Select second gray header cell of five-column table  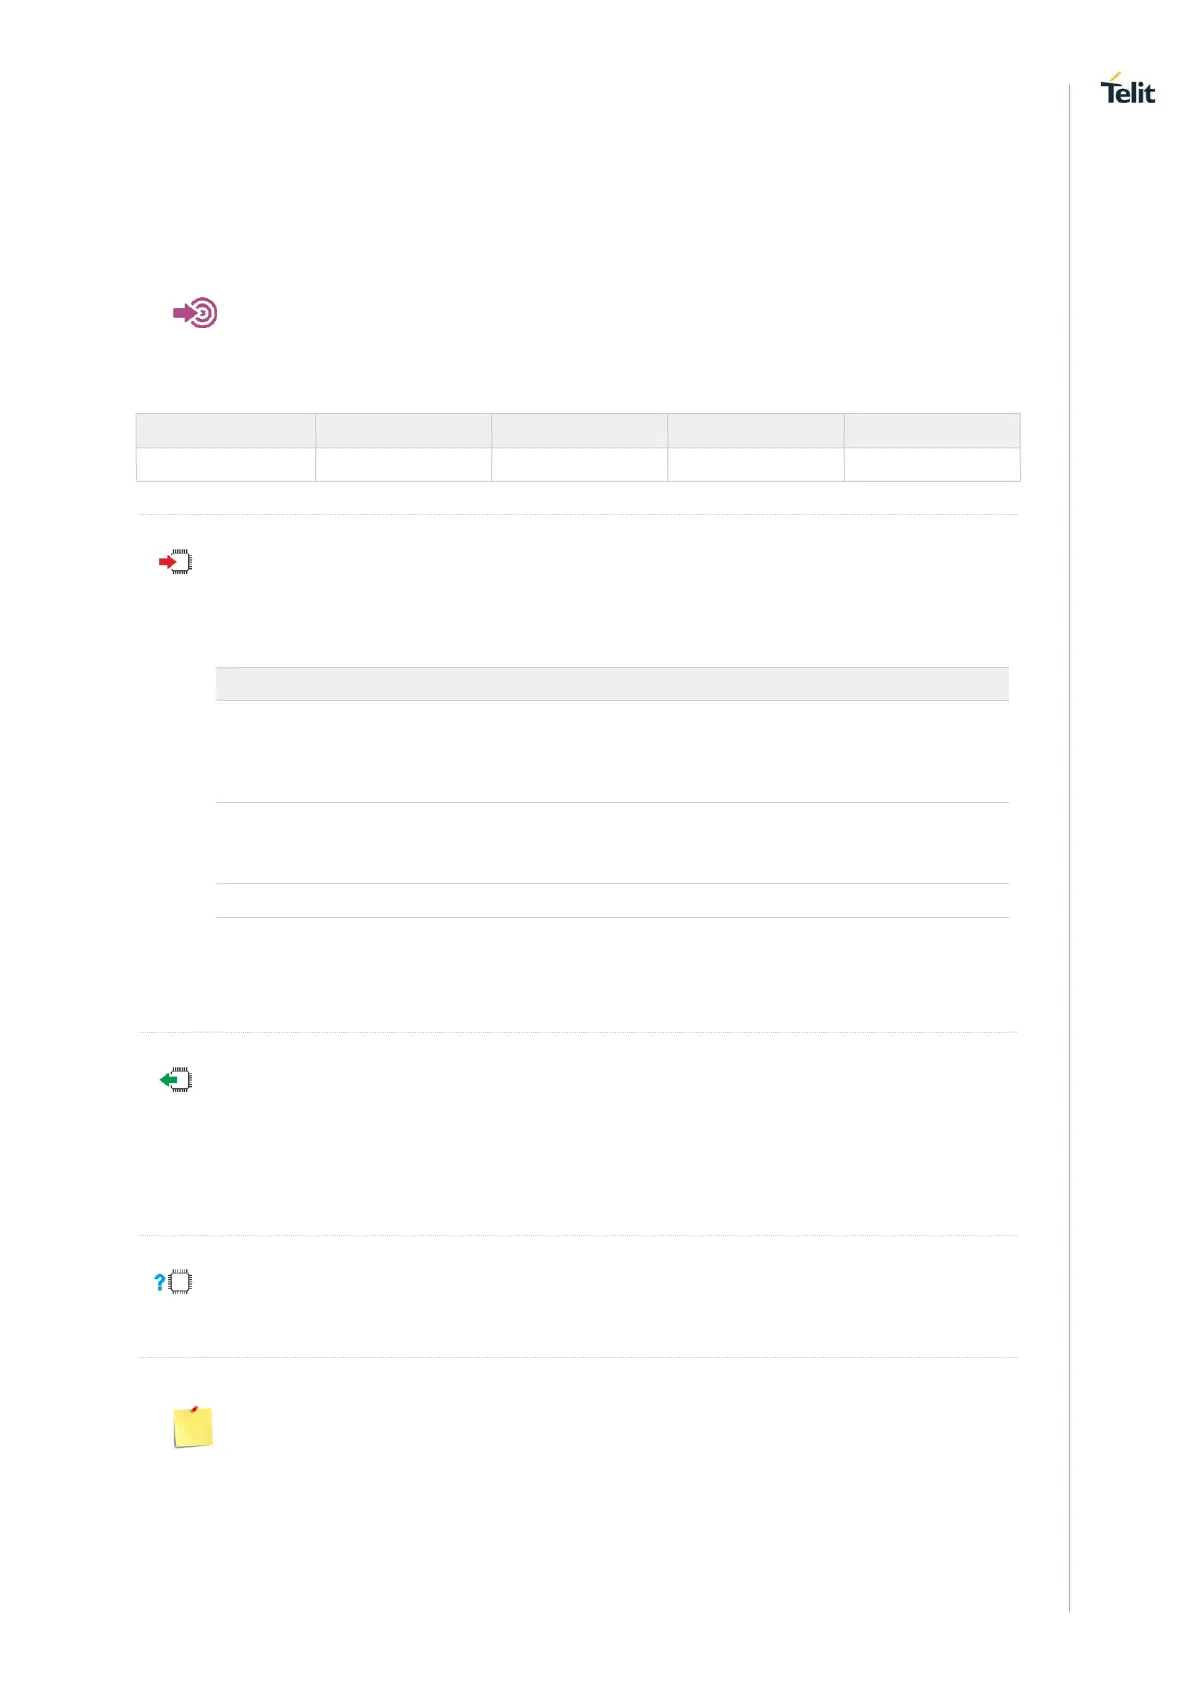[403, 430]
